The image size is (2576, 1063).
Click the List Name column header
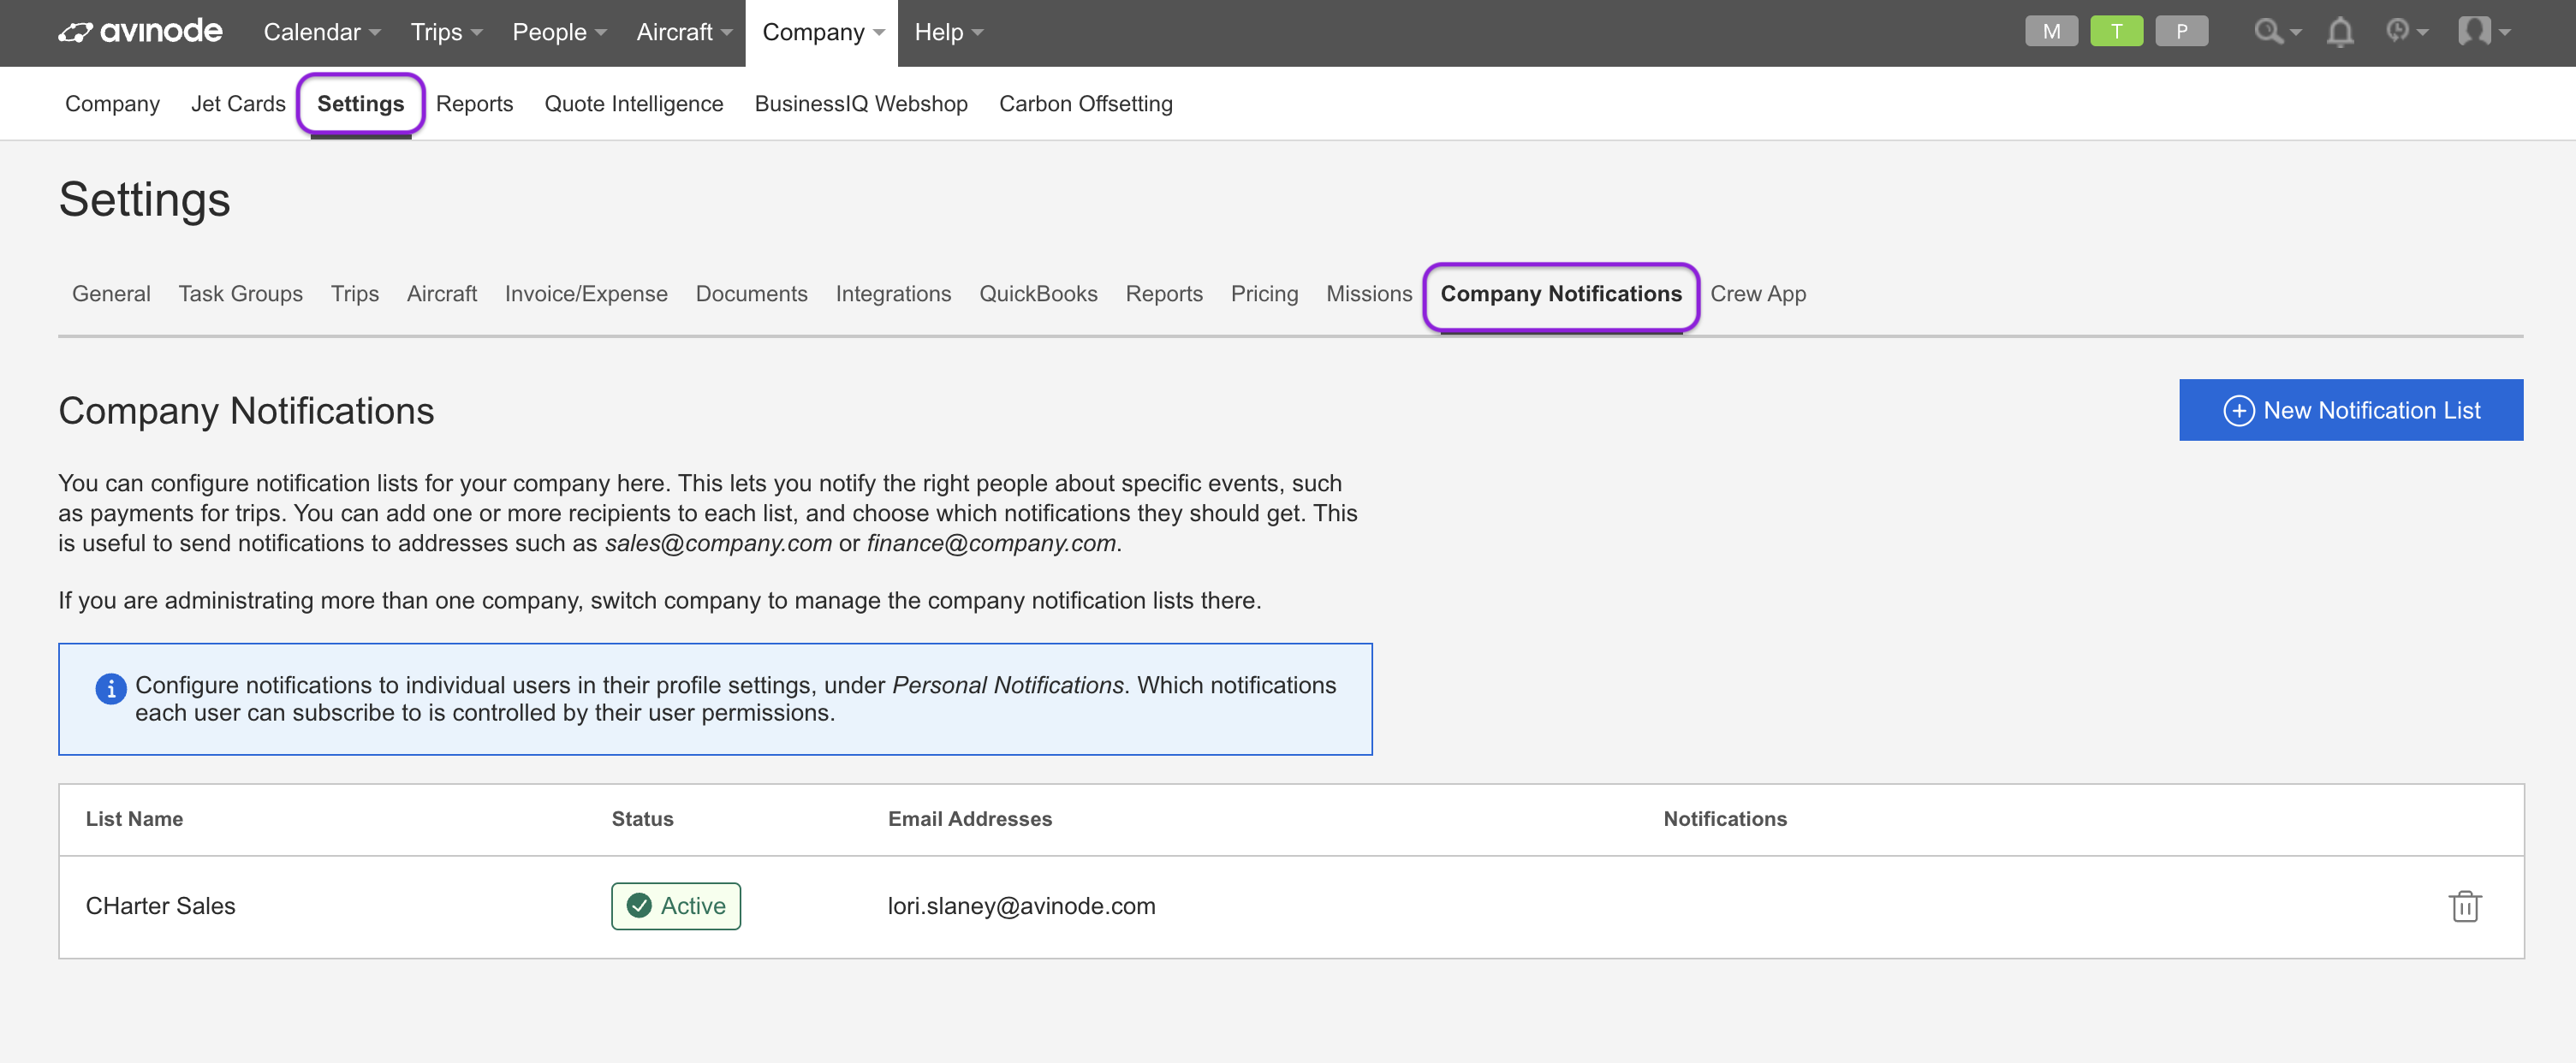coord(134,819)
